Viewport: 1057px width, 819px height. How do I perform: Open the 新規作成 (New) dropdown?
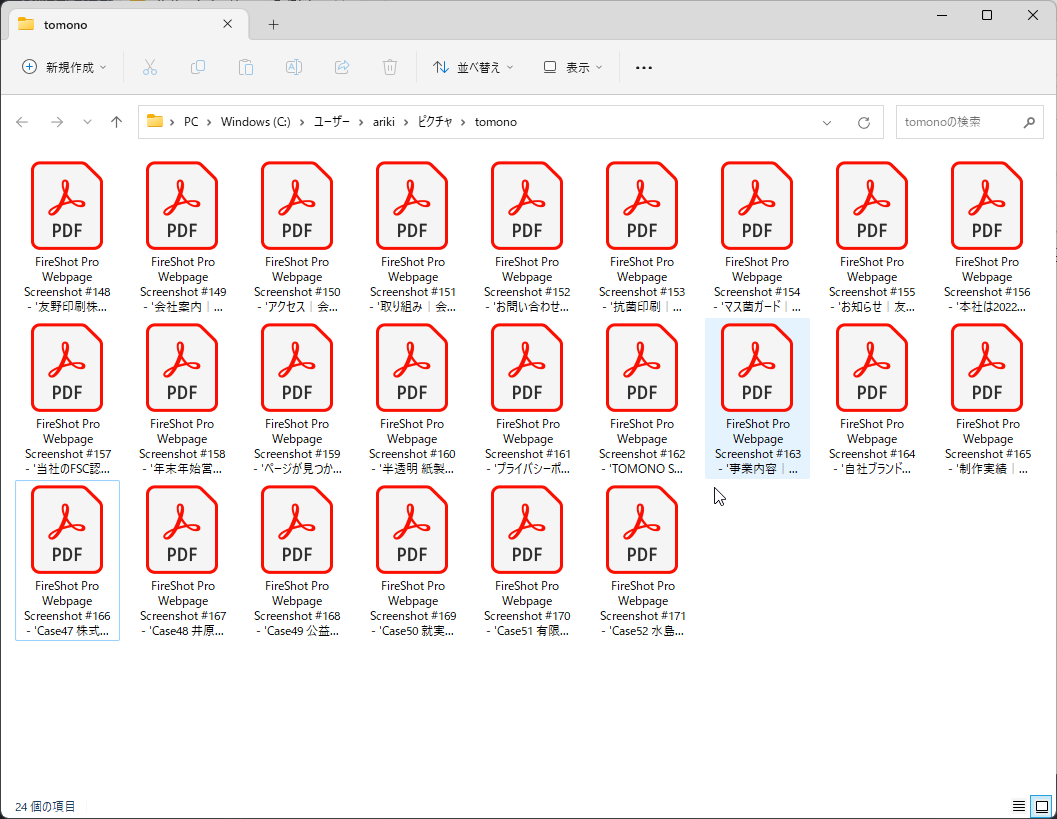(x=64, y=67)
